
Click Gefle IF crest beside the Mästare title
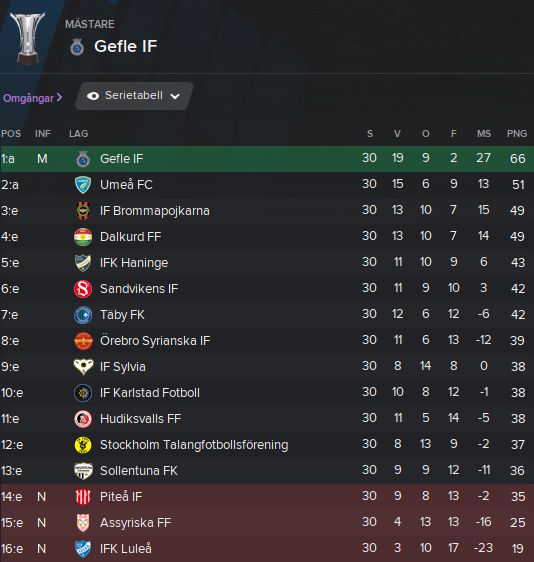77,47
